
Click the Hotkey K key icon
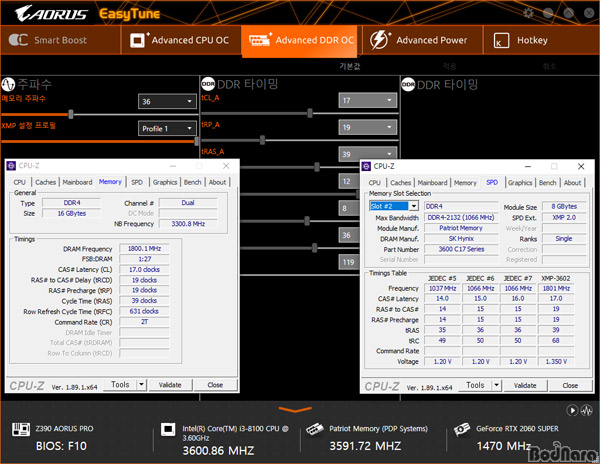[x=501, y=41]
